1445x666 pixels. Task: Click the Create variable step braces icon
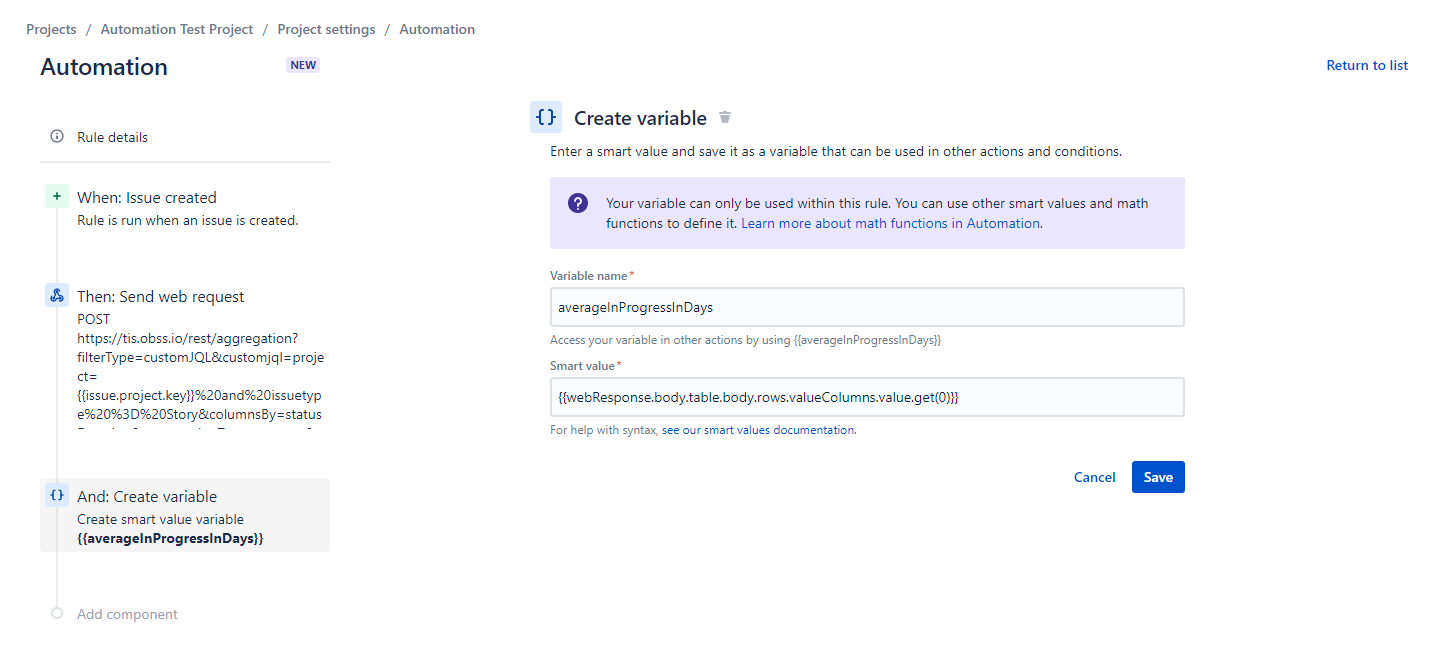57,495
